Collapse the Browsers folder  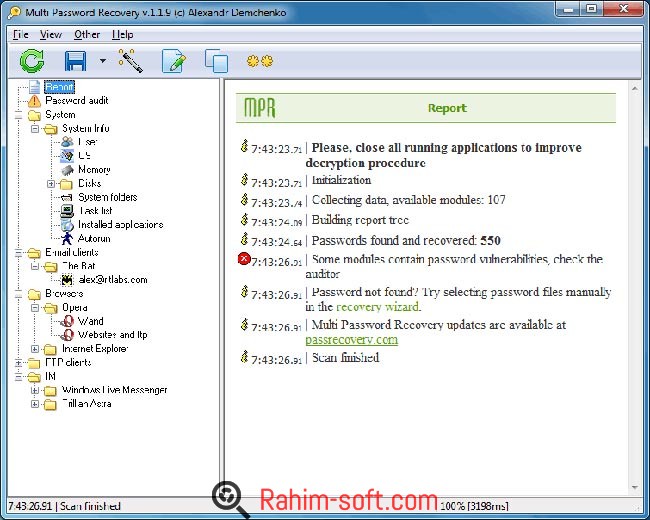(x=19, y=294)
